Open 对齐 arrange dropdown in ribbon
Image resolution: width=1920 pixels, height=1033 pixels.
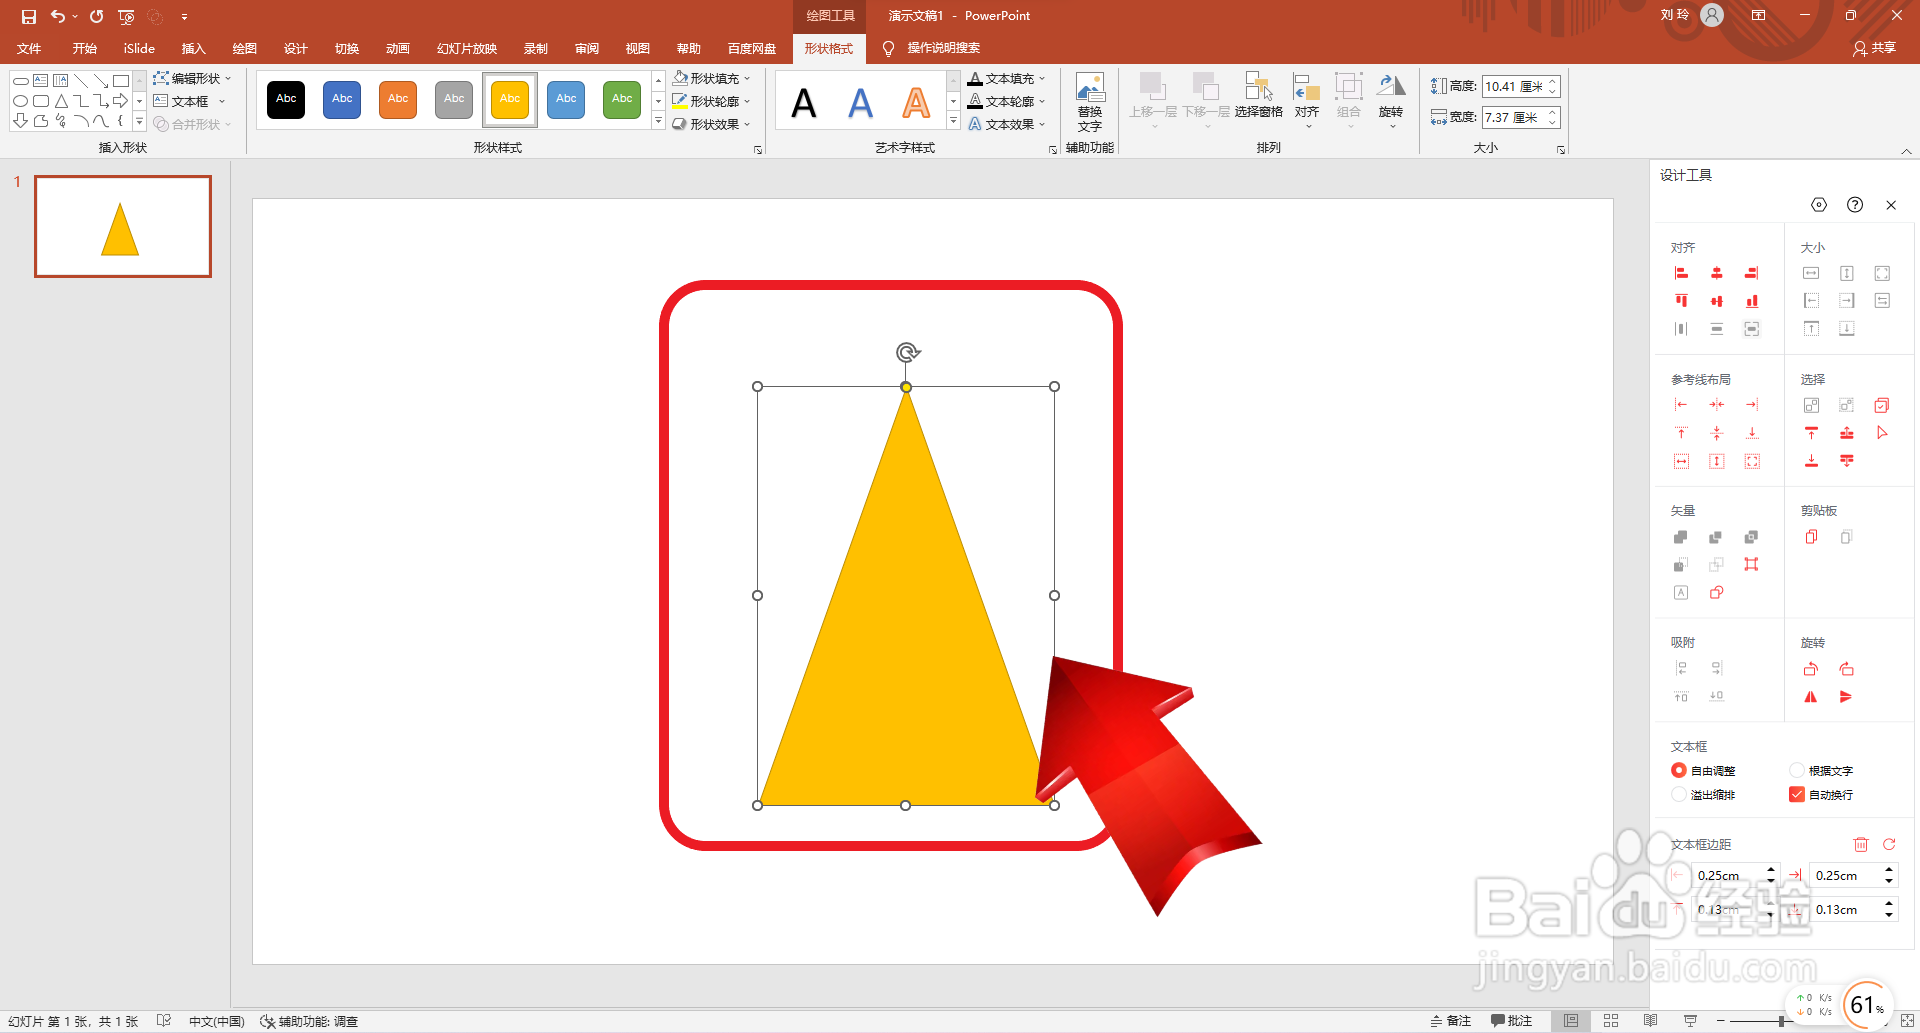pyautogui.click(x=1307, y=100)
